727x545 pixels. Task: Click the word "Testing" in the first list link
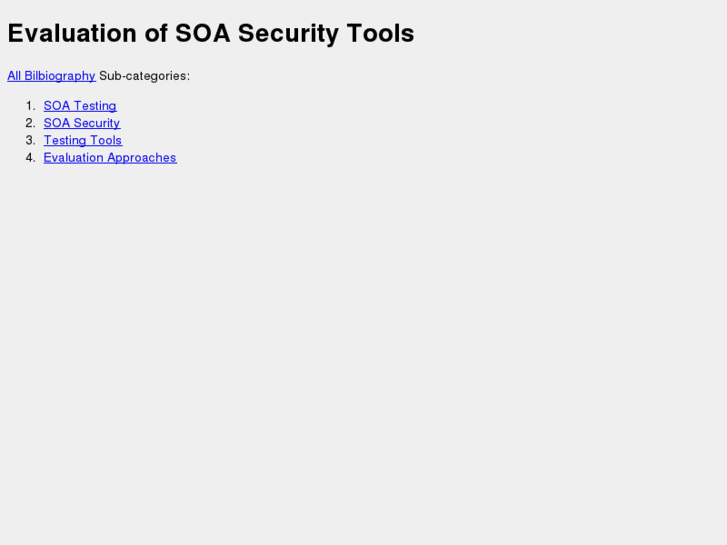coord(94,106)
